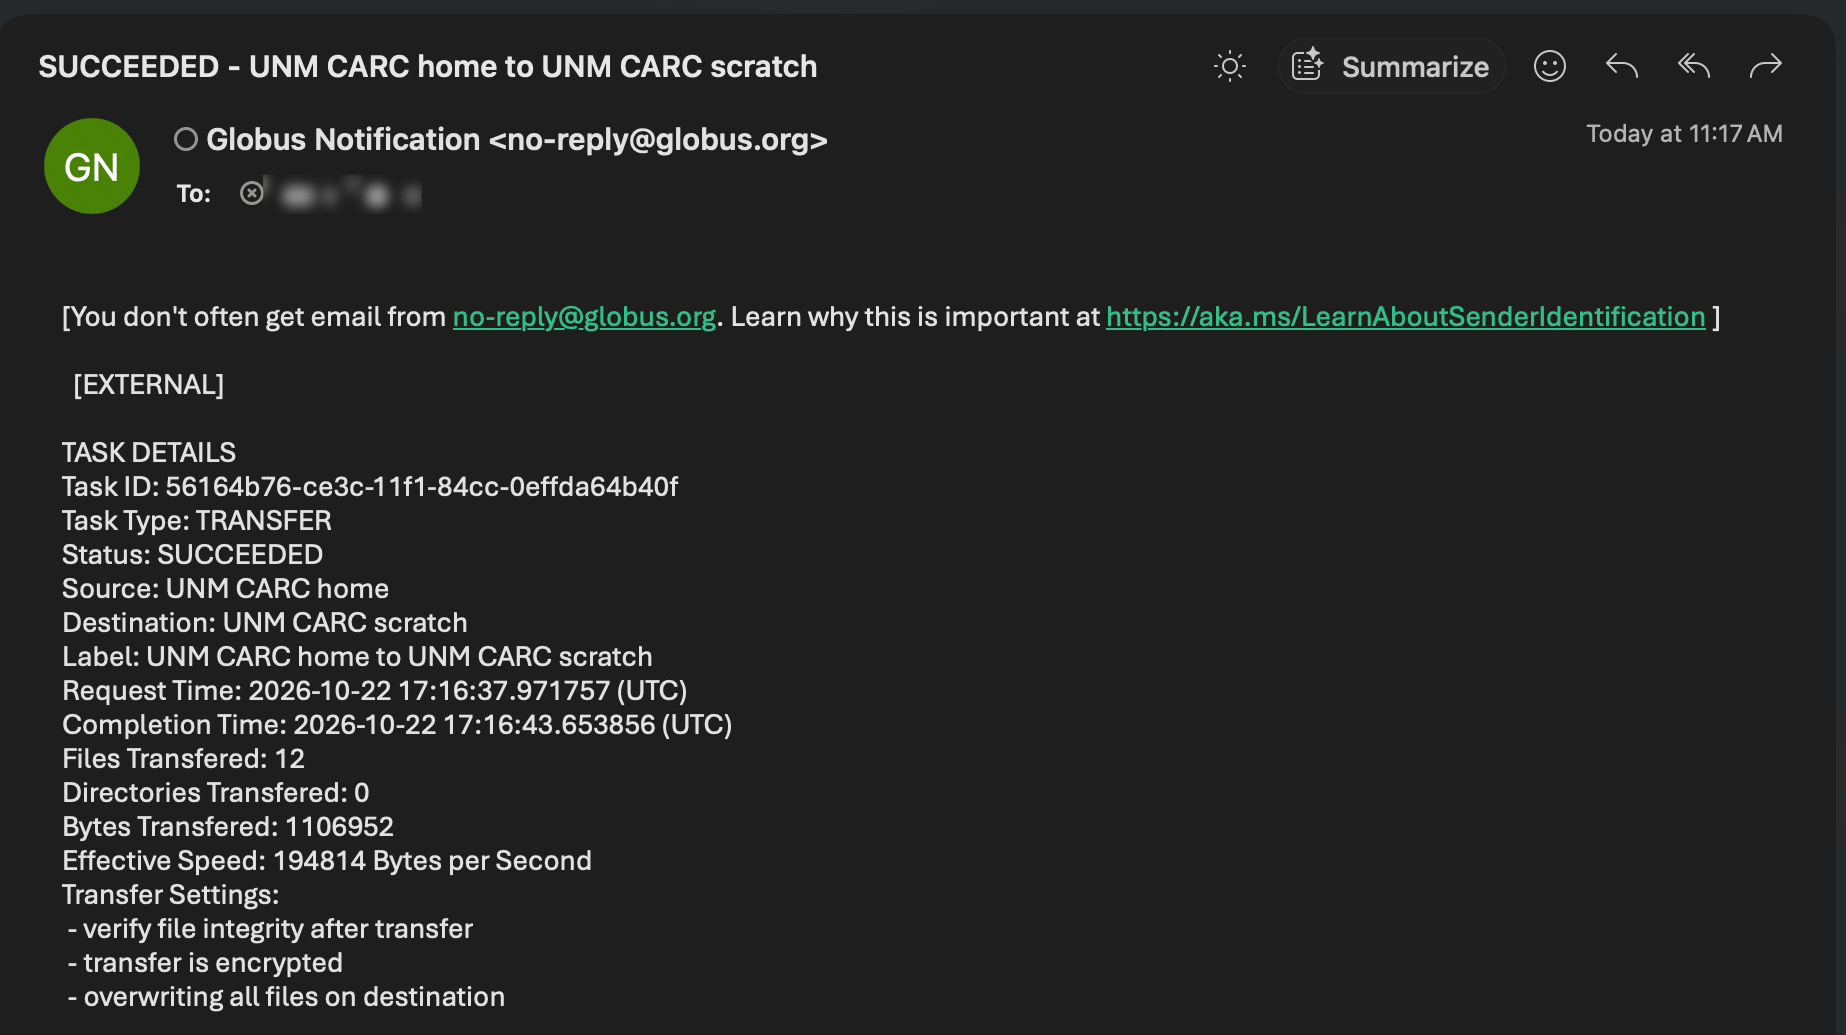Click the circled x icon beside To
The height and width of the screenshot is (1035, 1846).
click(252, 192)
